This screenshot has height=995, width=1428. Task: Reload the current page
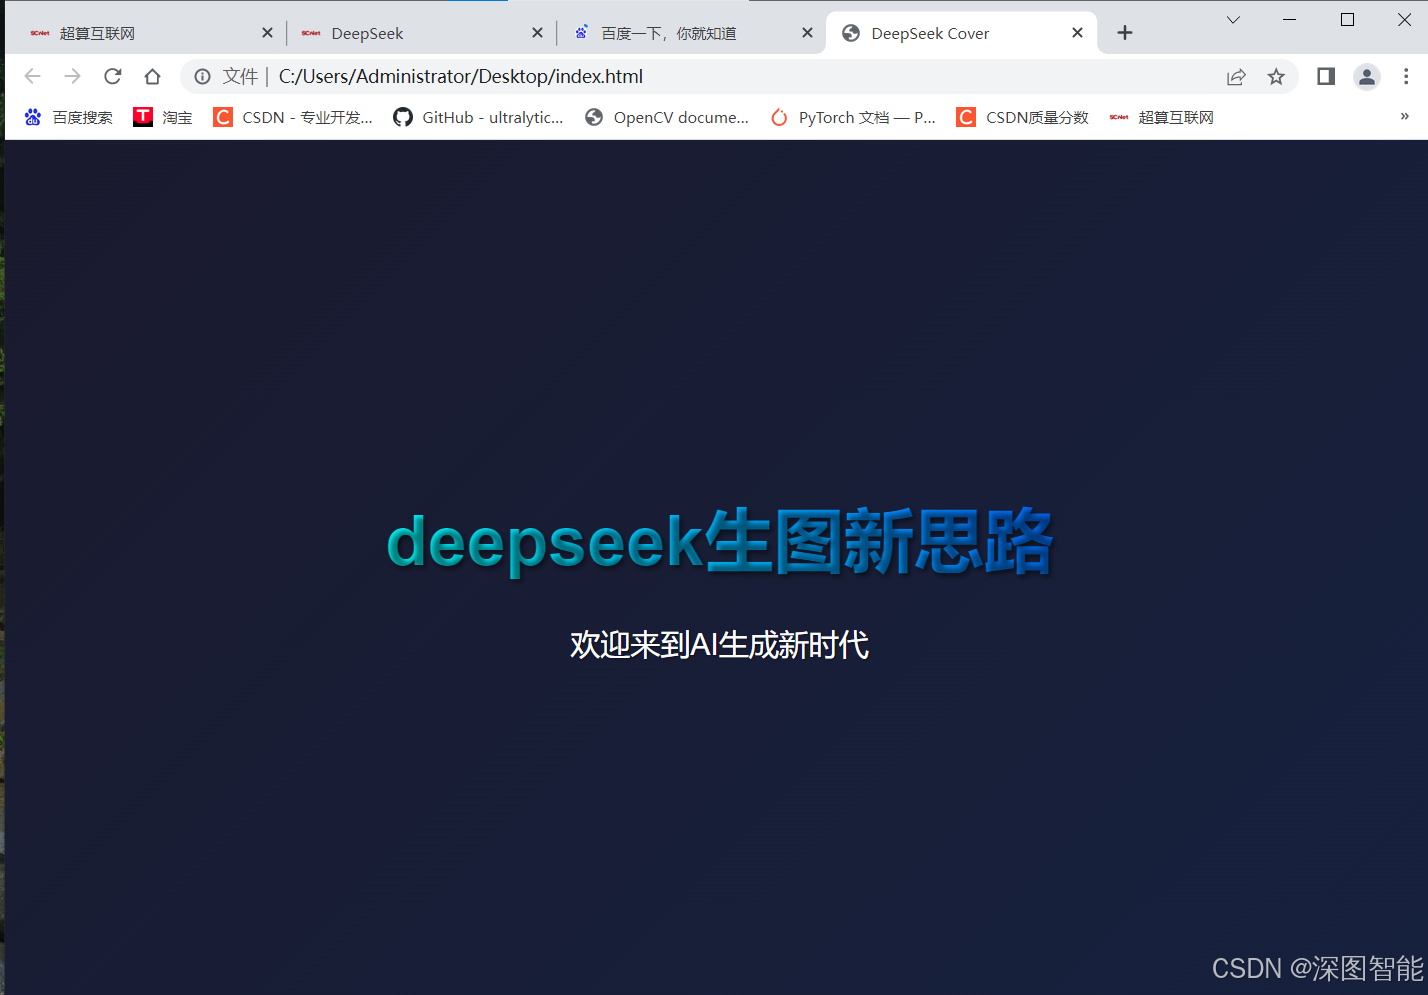[x=113, y=76]
